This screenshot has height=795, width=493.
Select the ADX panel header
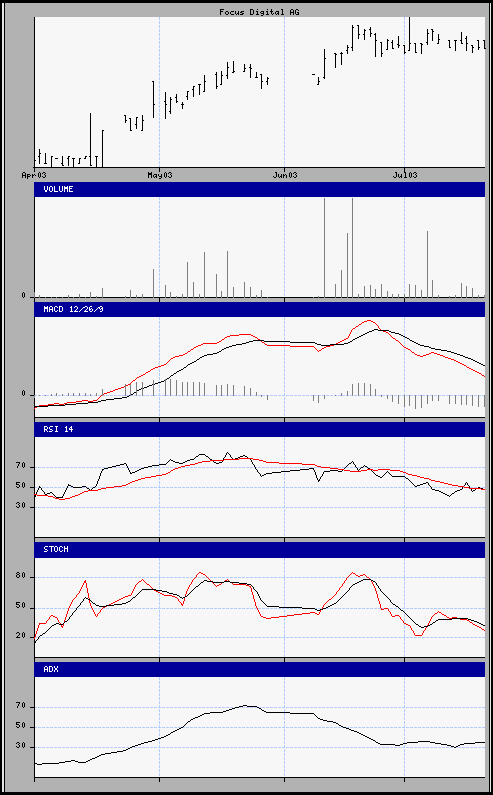click(260, 669)
